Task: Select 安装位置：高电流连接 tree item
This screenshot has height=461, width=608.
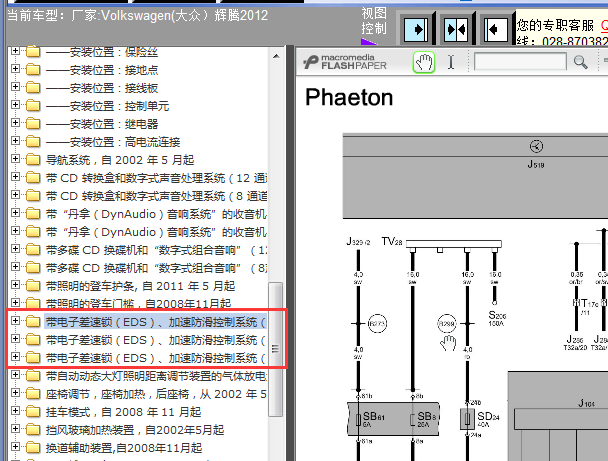Action: [113, 142]
